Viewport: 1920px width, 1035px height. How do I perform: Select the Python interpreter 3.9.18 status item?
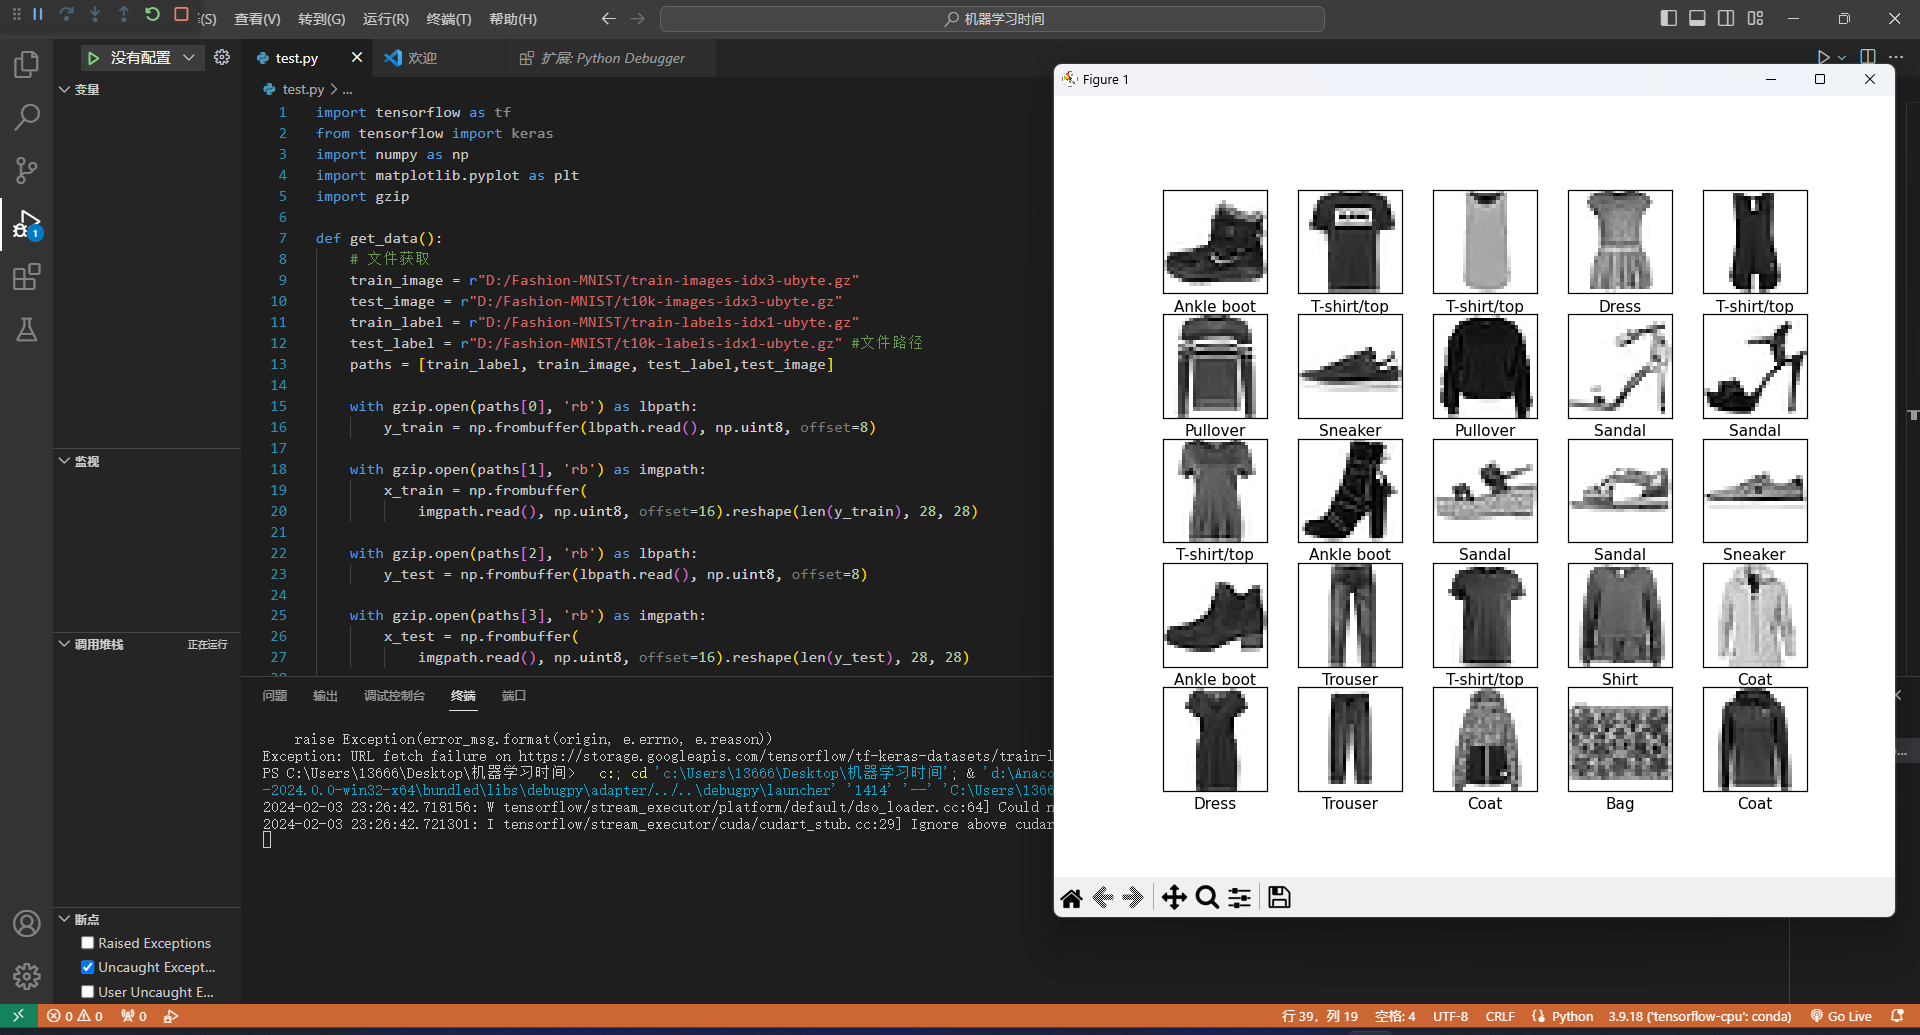pyautogui.click(x=1699, y=1016)
